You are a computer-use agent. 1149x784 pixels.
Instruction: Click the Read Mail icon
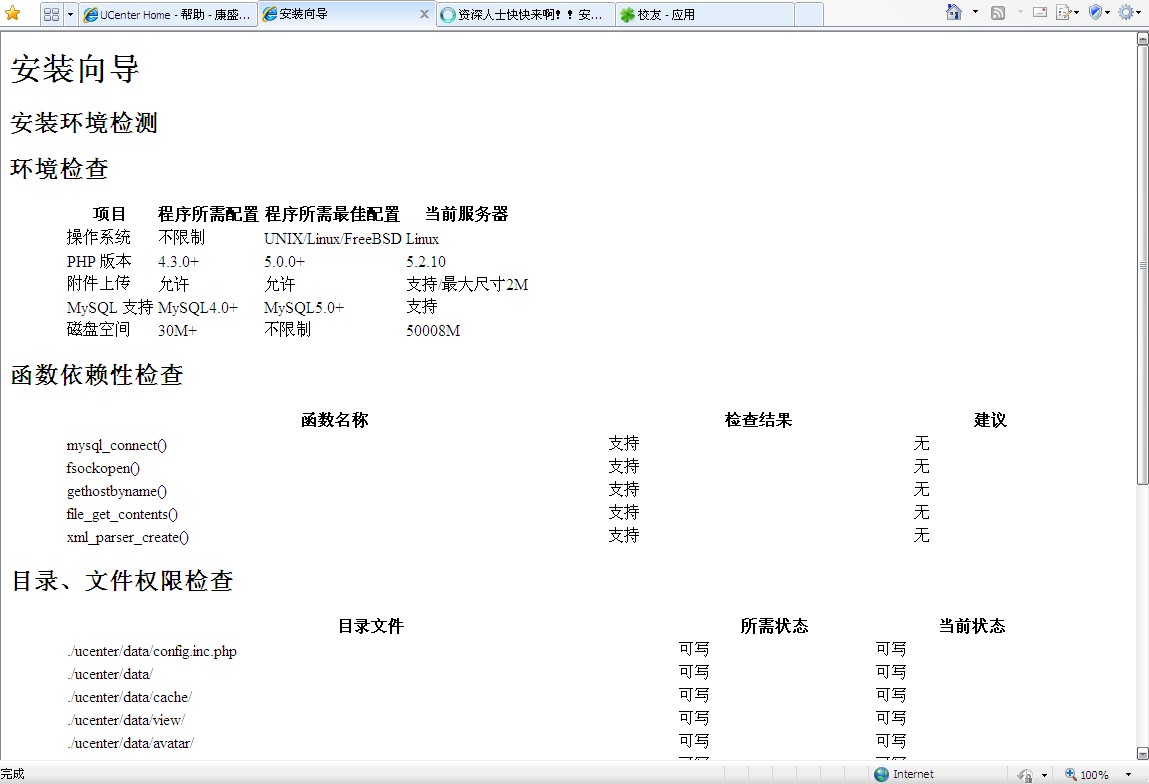pyautogui.click(x=1040, y=12)
